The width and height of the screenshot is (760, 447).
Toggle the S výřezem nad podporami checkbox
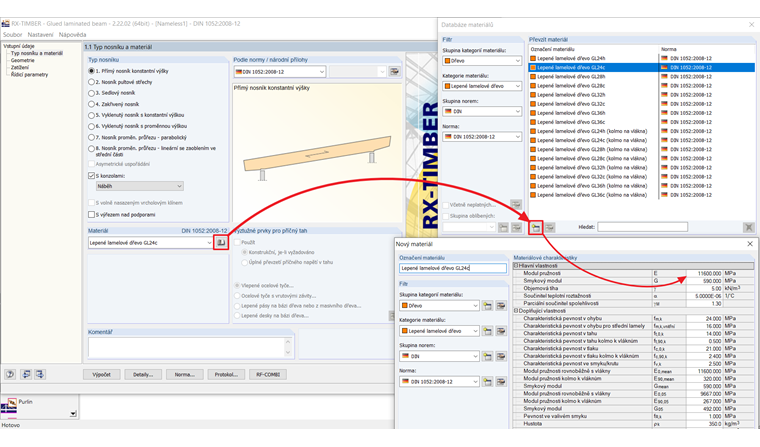91,214
